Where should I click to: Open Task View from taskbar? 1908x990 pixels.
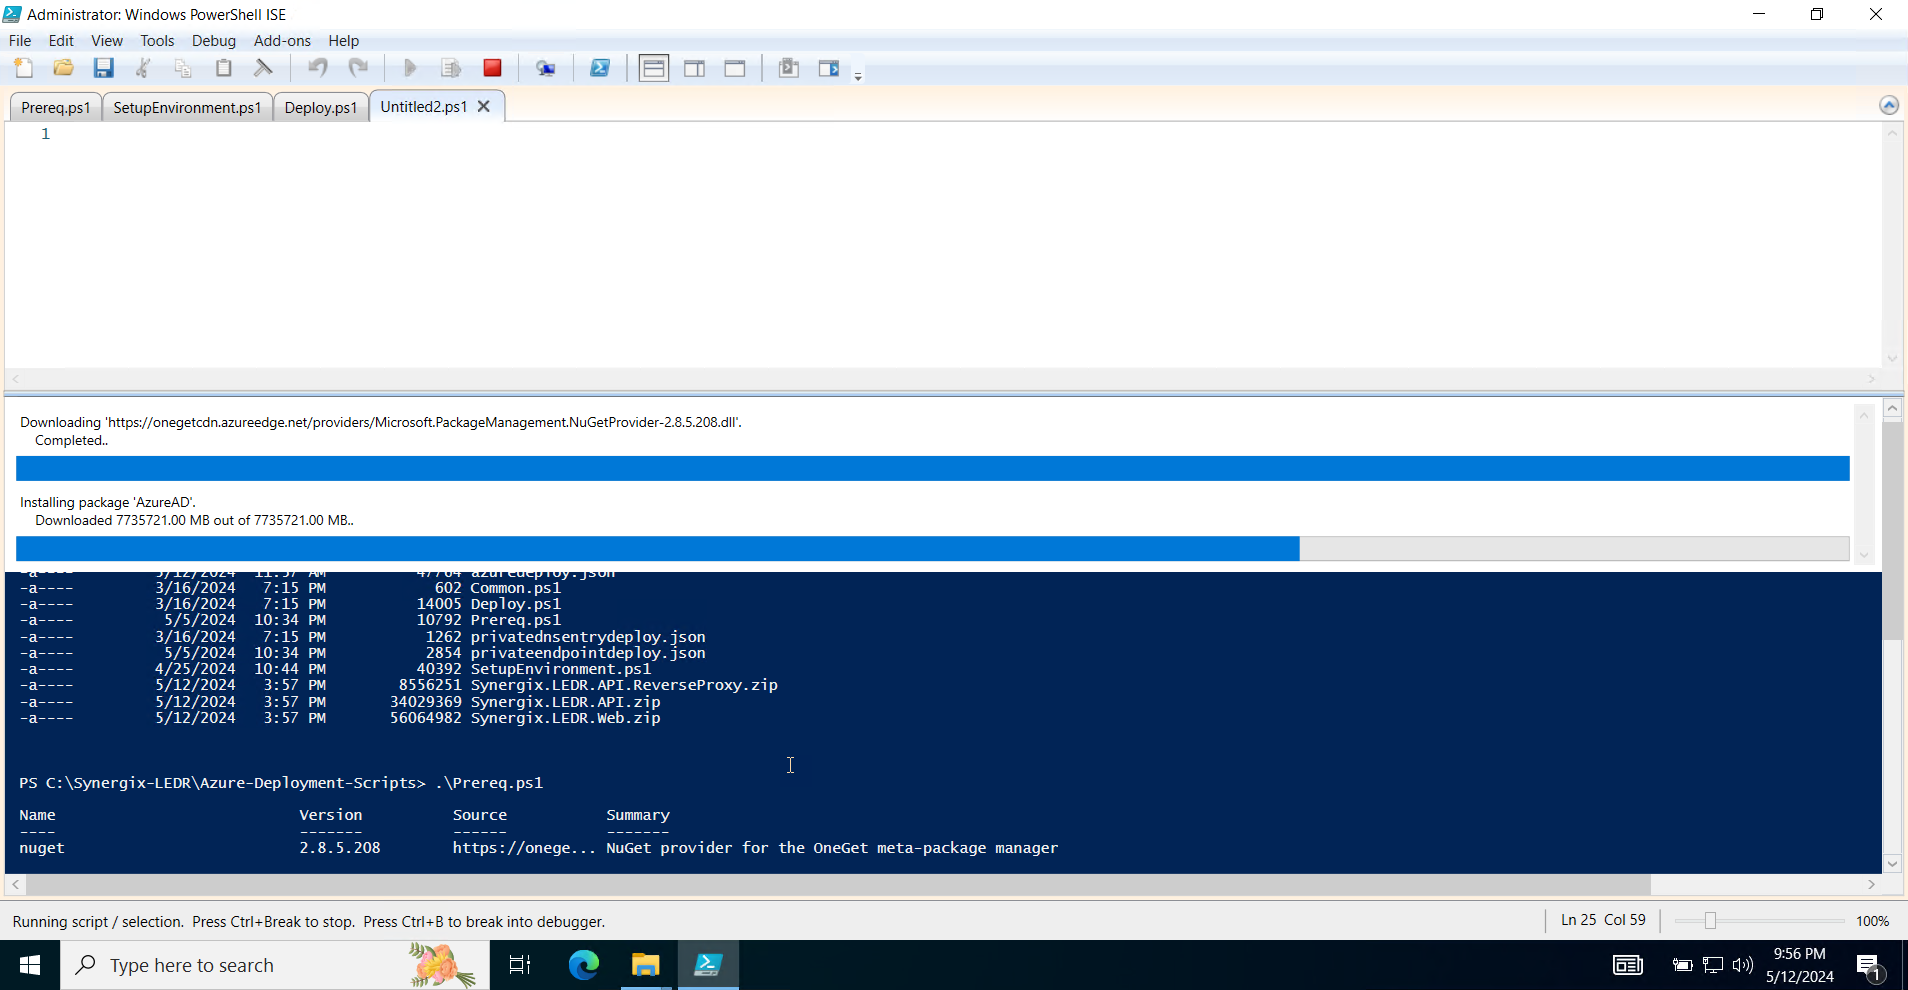click(520, 965)
